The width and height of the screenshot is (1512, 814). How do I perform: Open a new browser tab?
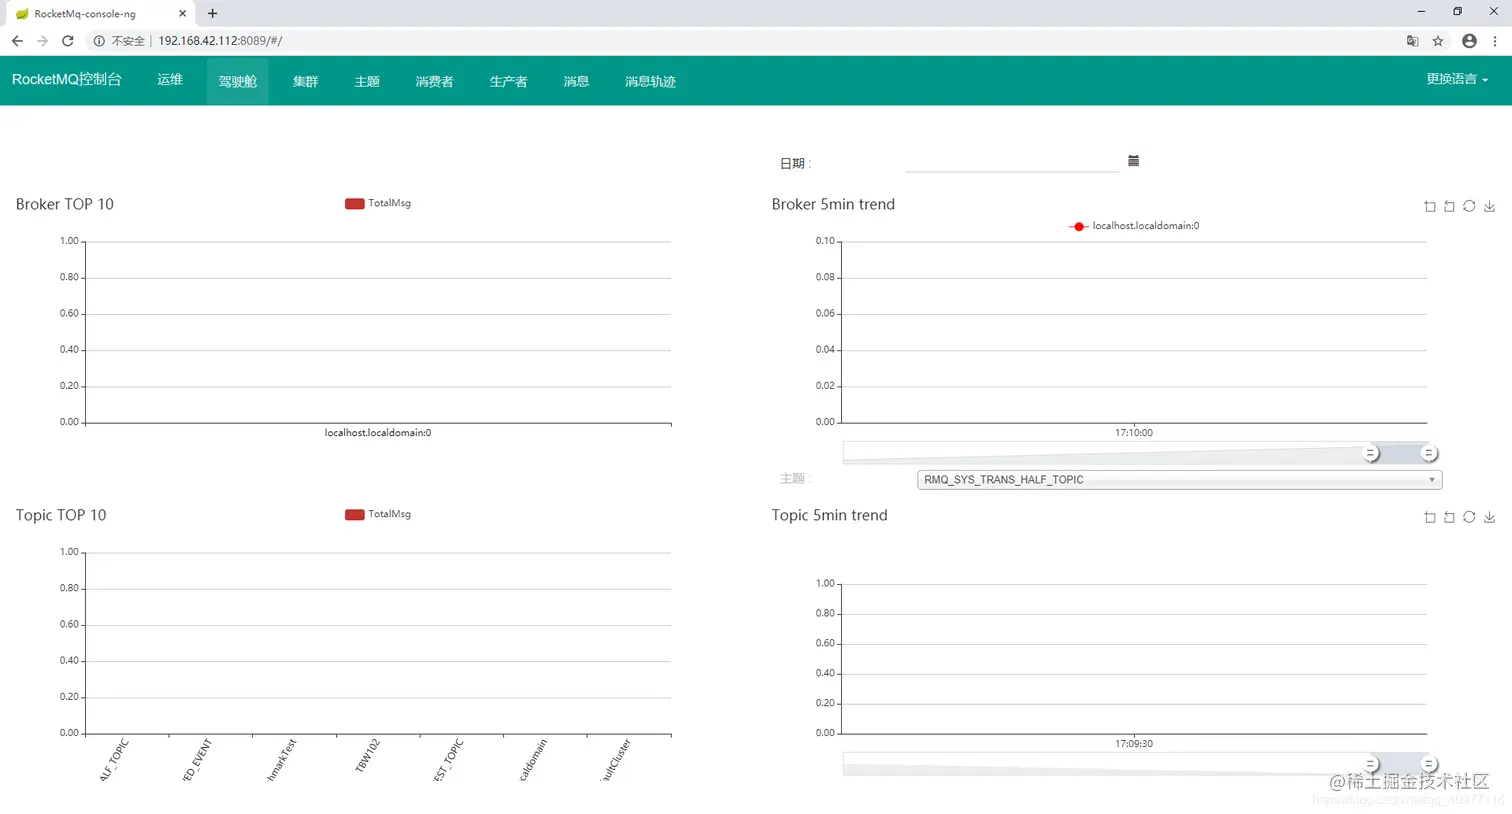pos(212,13)
